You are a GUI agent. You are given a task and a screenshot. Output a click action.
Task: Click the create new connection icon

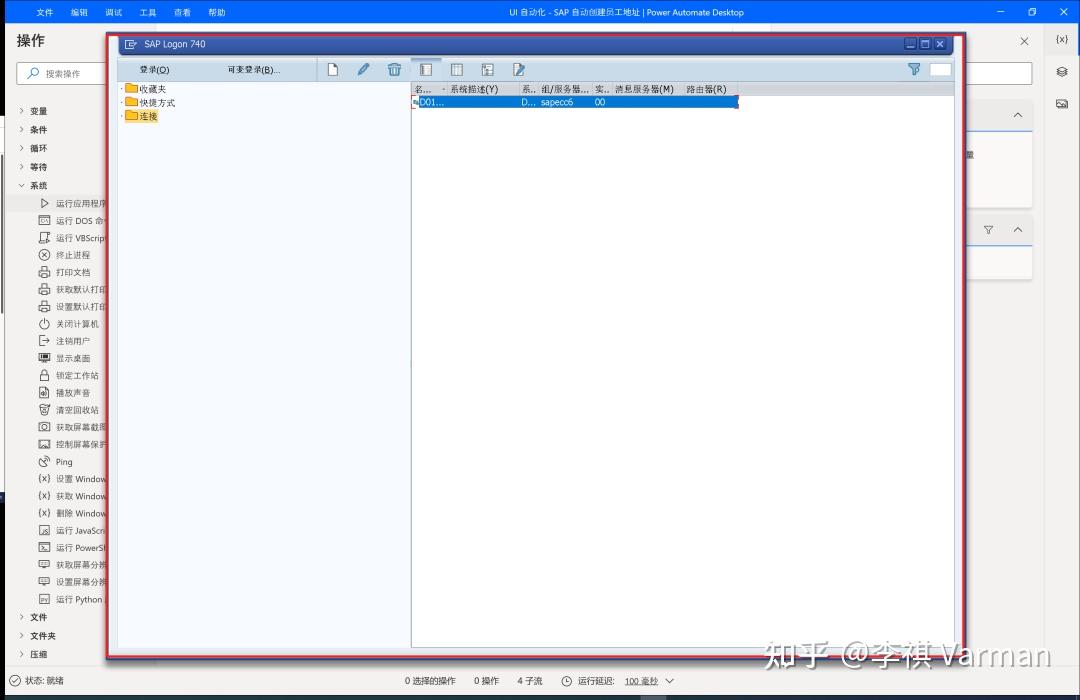click(333, 69)
